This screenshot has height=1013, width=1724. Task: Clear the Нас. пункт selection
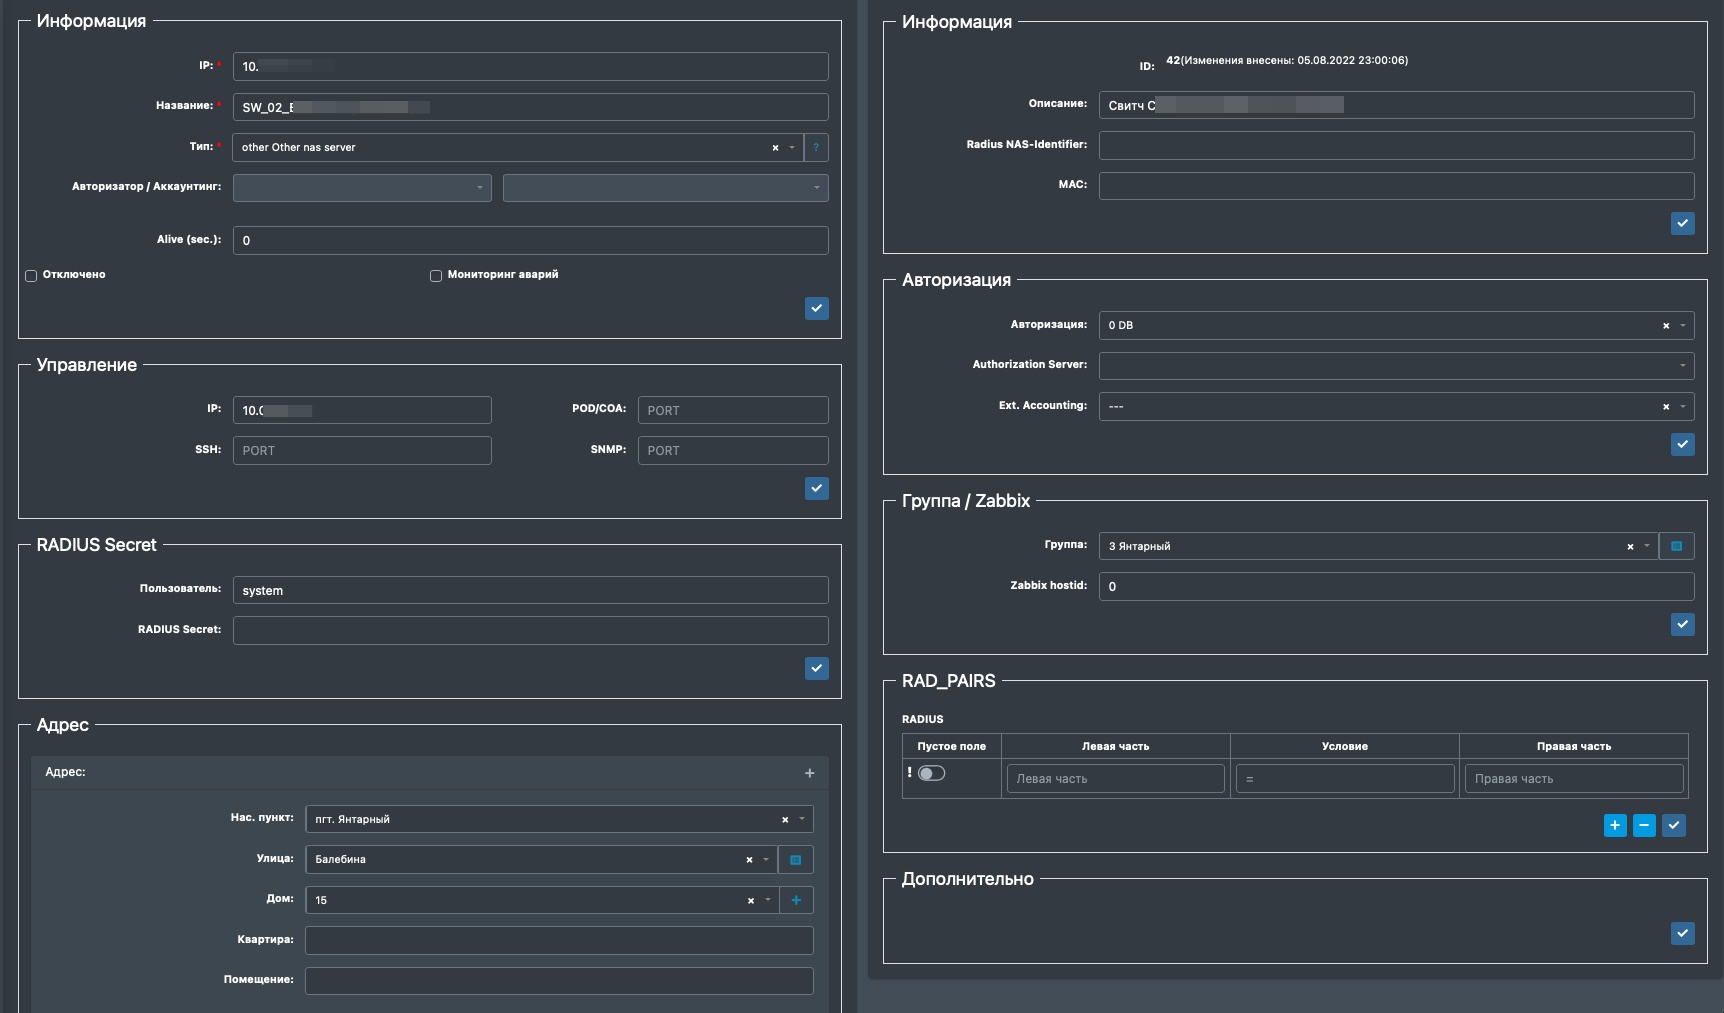pyautogui.click(x=785, y=820)
